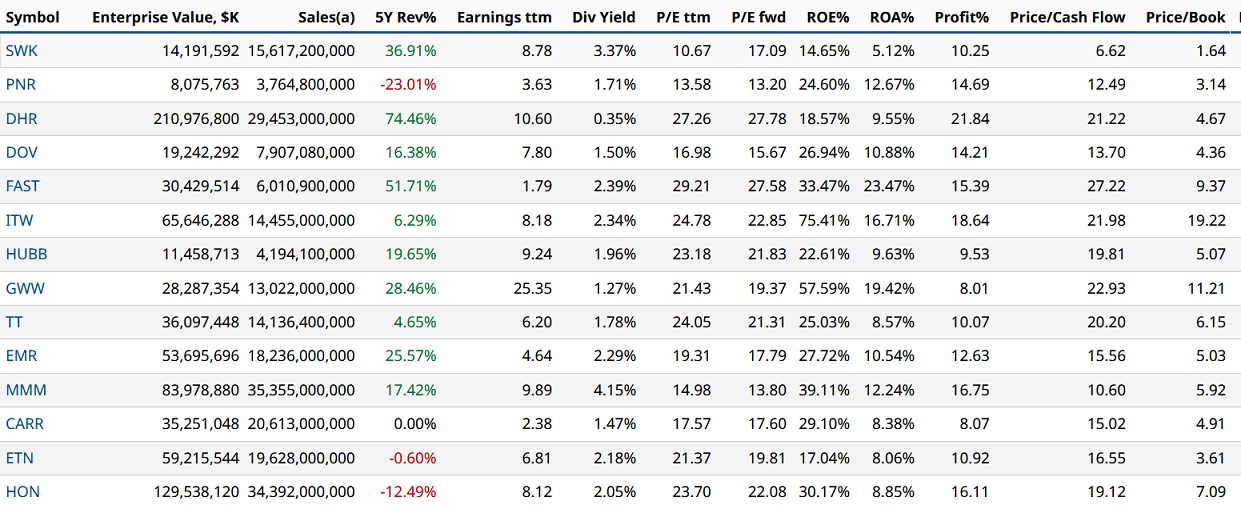This screenshot has width=1241, height=505.
Task: Open the EMR ticker link
Action: pos(23,356)
